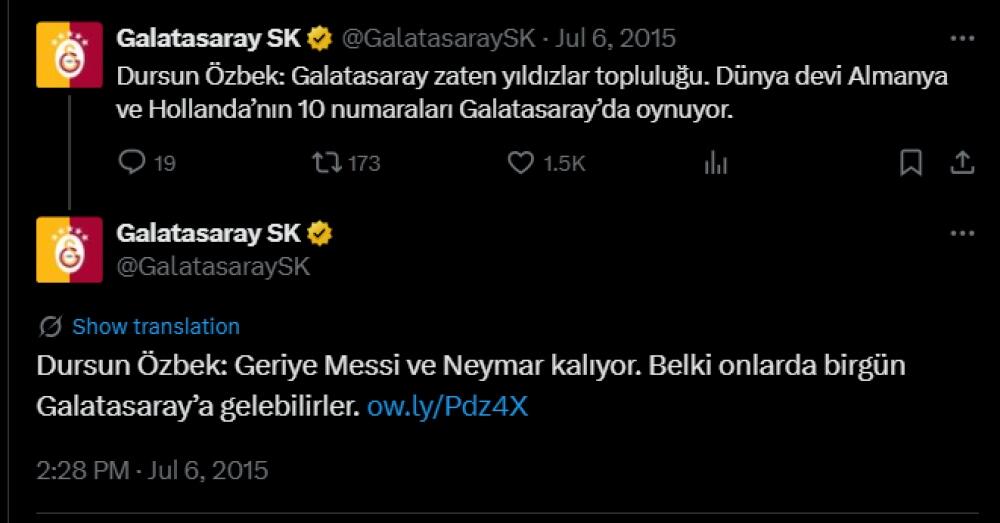Open view analytics bar chart icon

point(716,162)
